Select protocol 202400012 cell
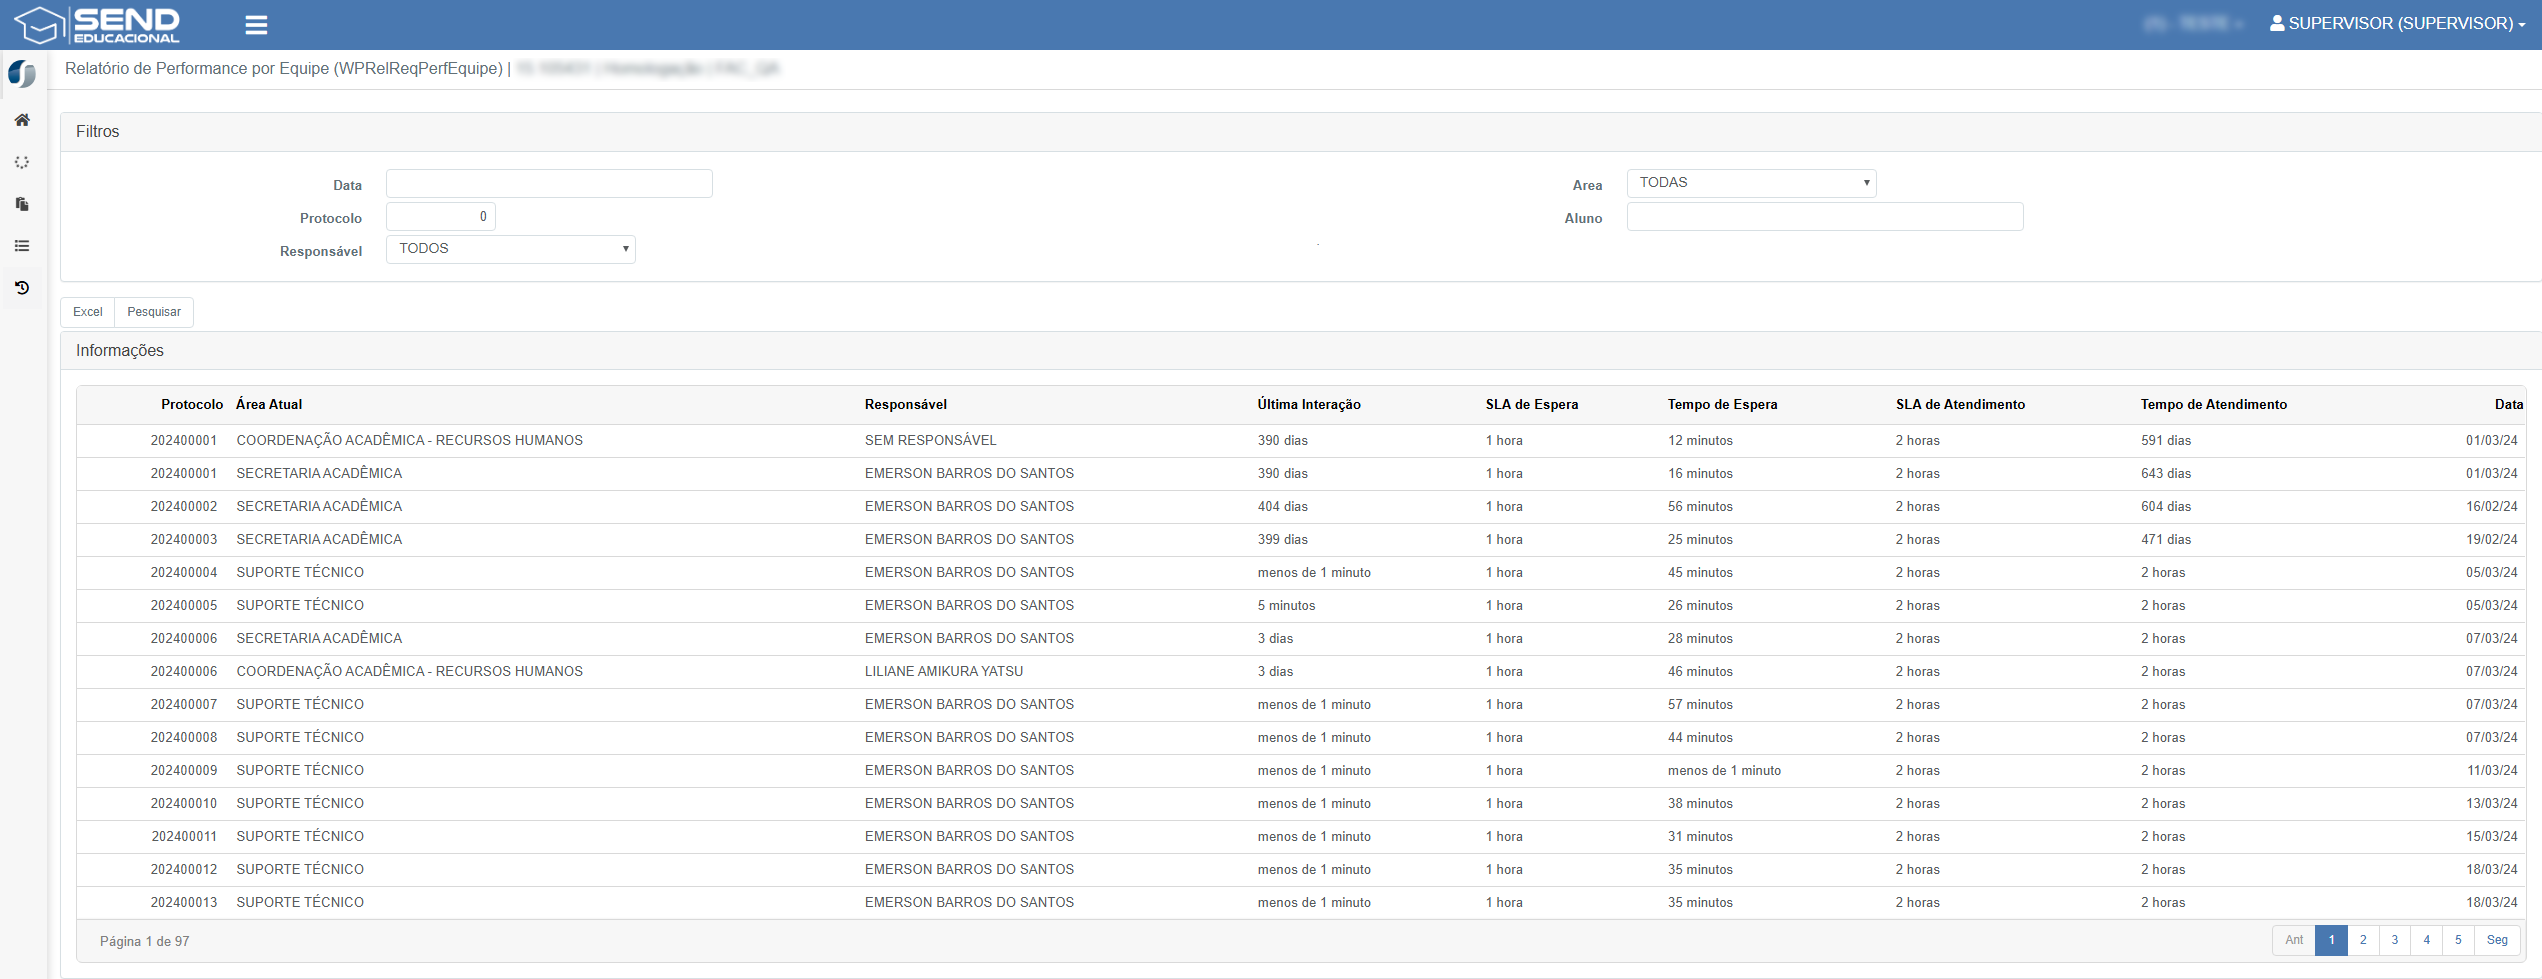 184,870
